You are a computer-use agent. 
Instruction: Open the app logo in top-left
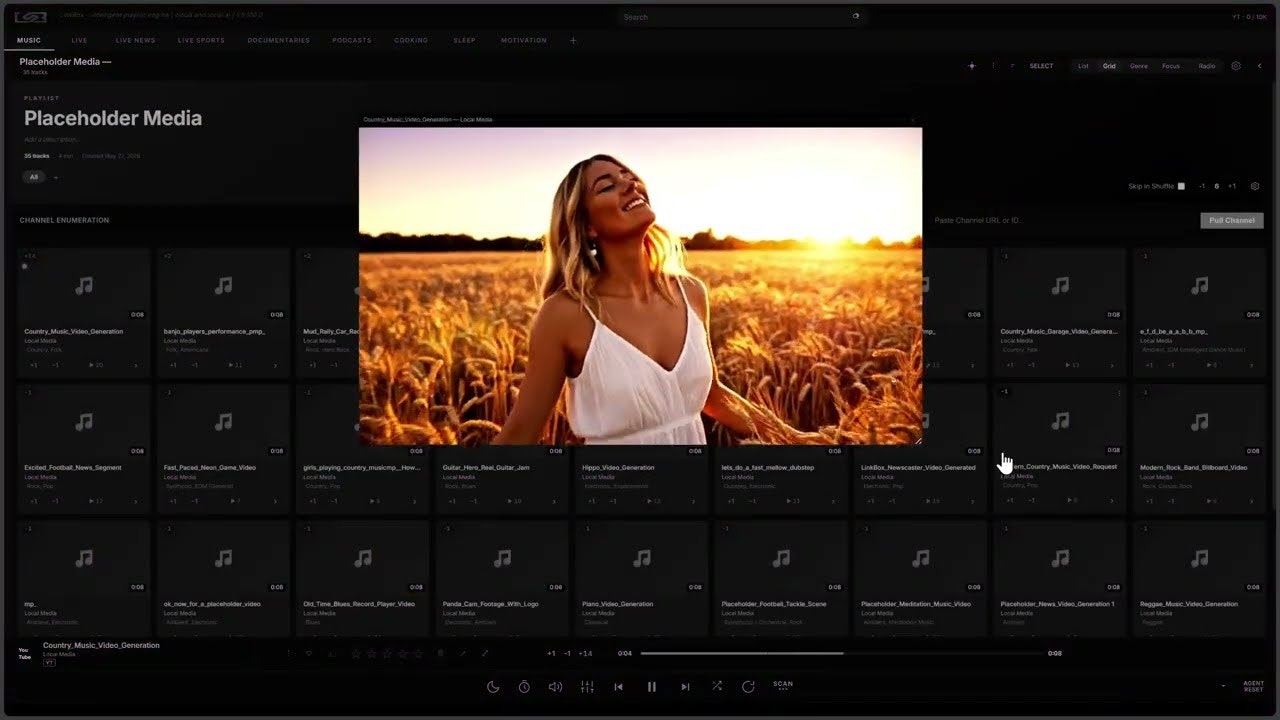pos(30,16)
